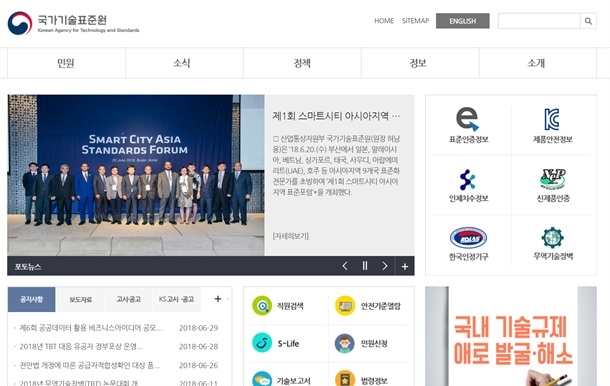Image resolution: width=610 pixels, height=386 pixels.
Task: Select the KS고시·공고 tab
Action: click(176, 299)
